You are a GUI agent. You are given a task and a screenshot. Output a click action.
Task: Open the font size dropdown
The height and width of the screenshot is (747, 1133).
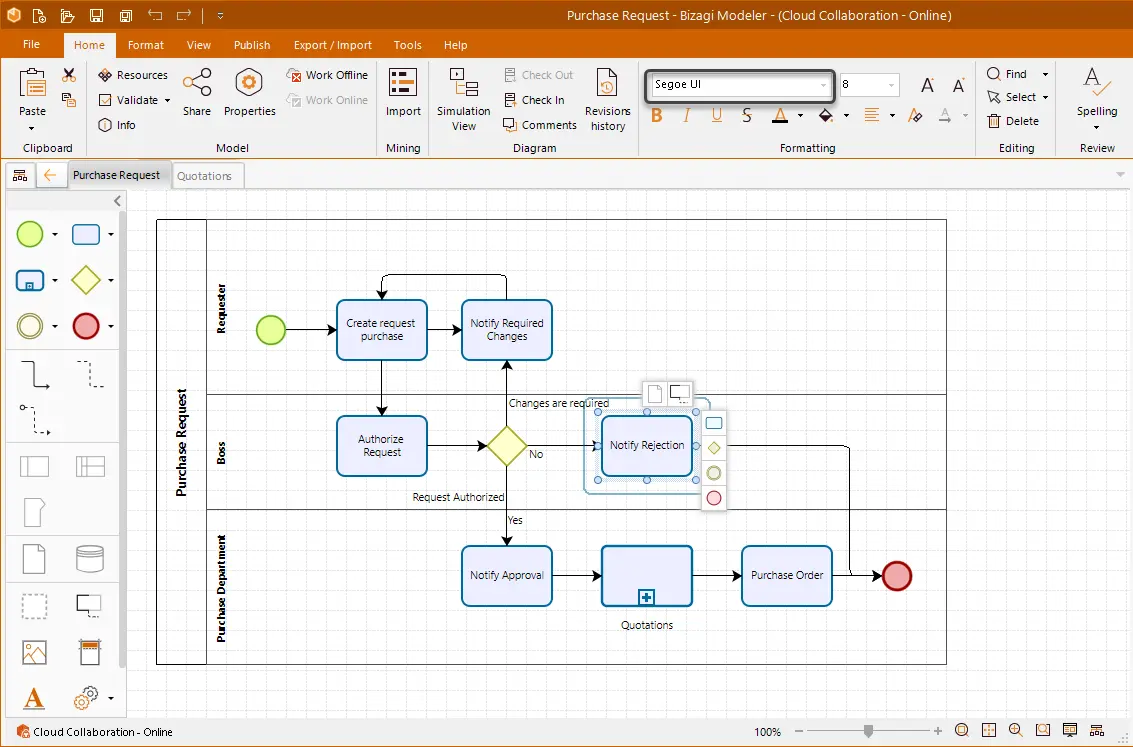tap(891, 85)
